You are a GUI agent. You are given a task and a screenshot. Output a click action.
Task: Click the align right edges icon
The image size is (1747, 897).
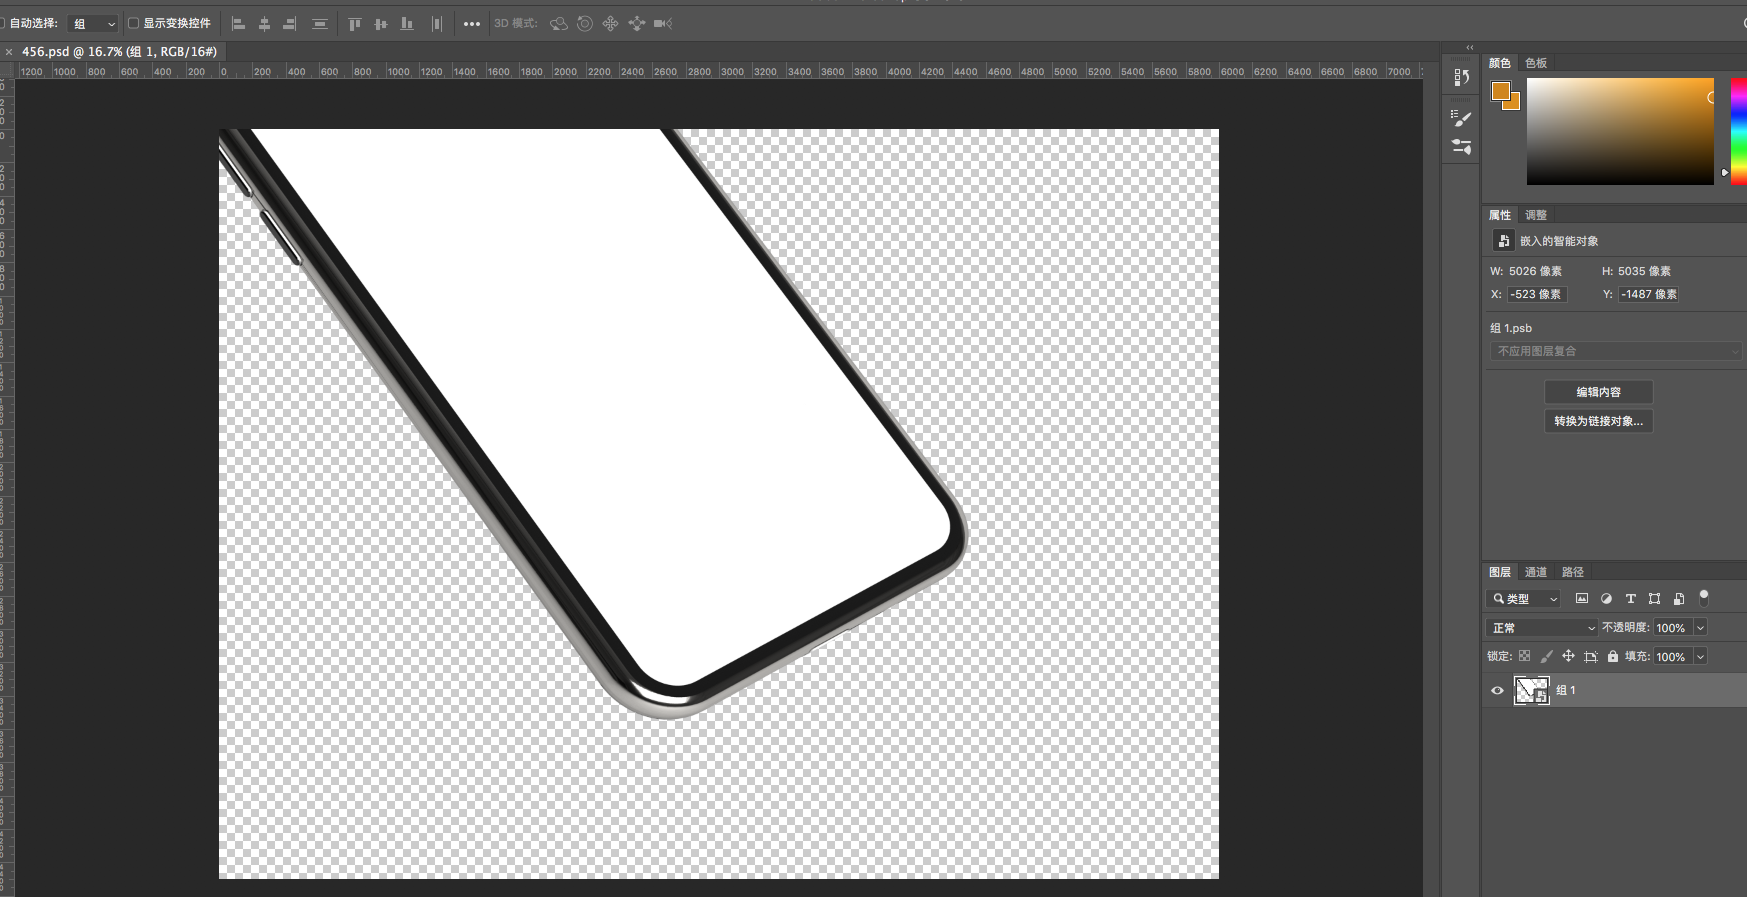tap(290, 24)
